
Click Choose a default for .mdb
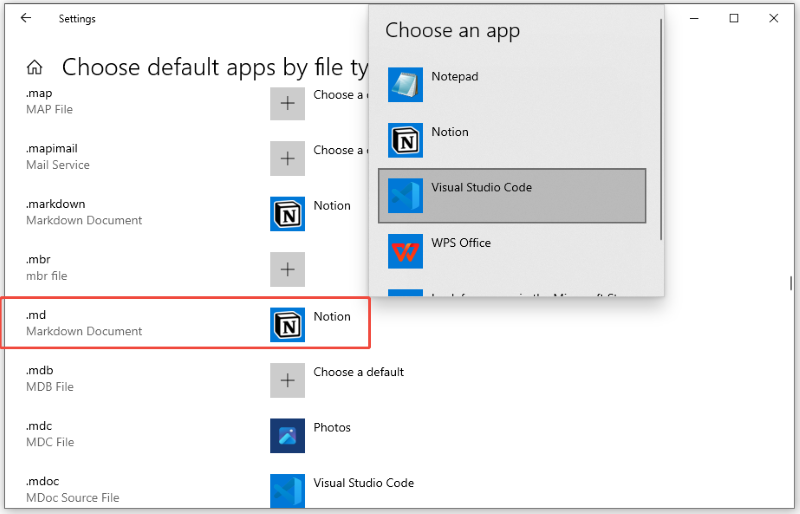click(x=358, y=372)
